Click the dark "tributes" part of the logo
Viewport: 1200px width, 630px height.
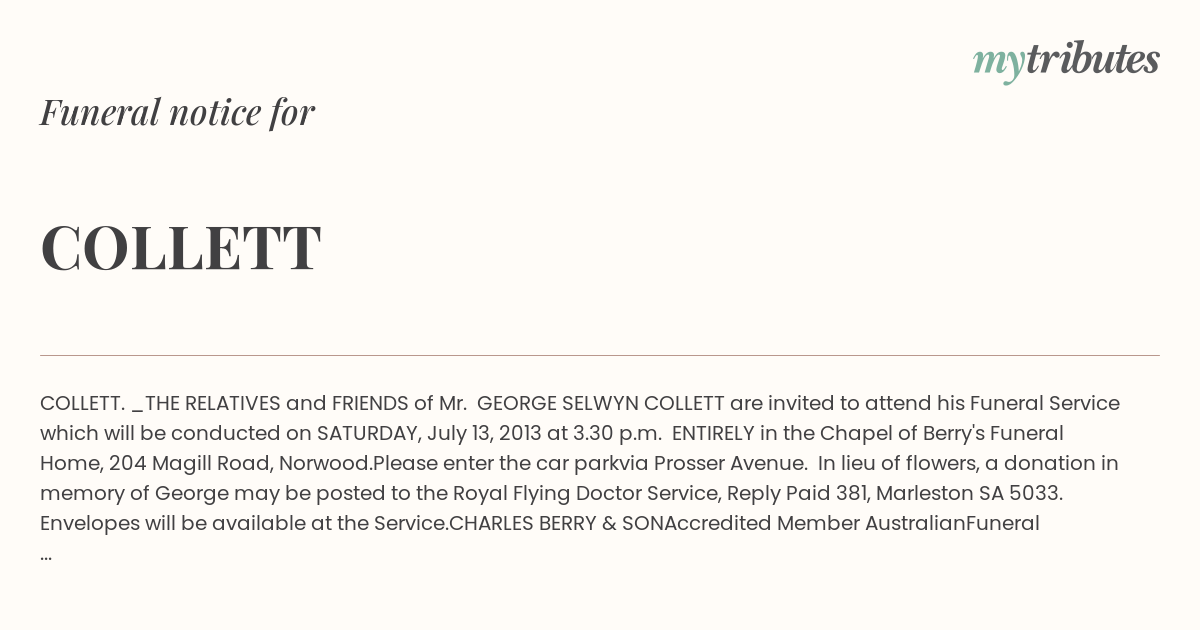click(x=1092, y=60)
